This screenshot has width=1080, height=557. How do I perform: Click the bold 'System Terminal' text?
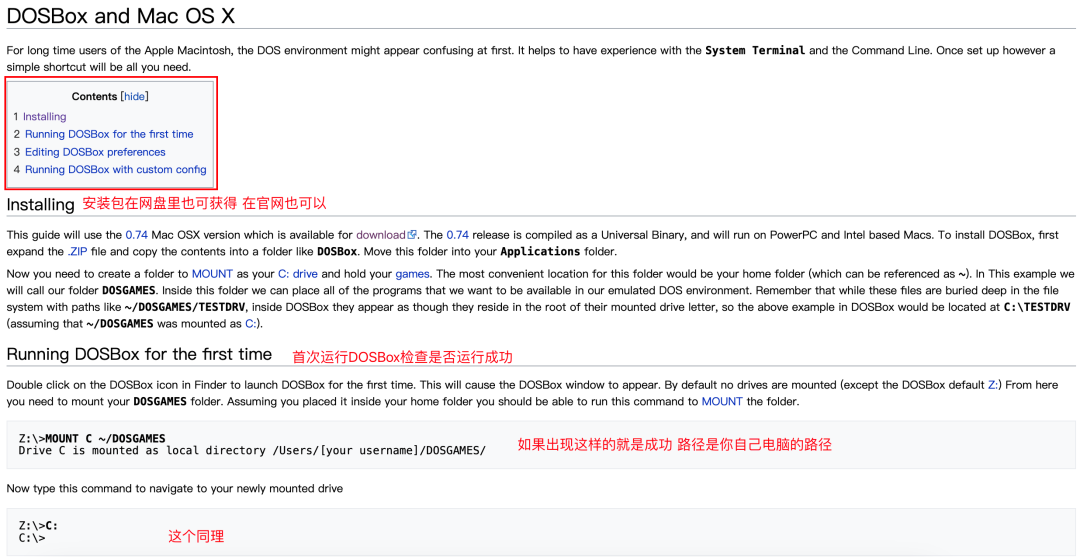[755, 51]
